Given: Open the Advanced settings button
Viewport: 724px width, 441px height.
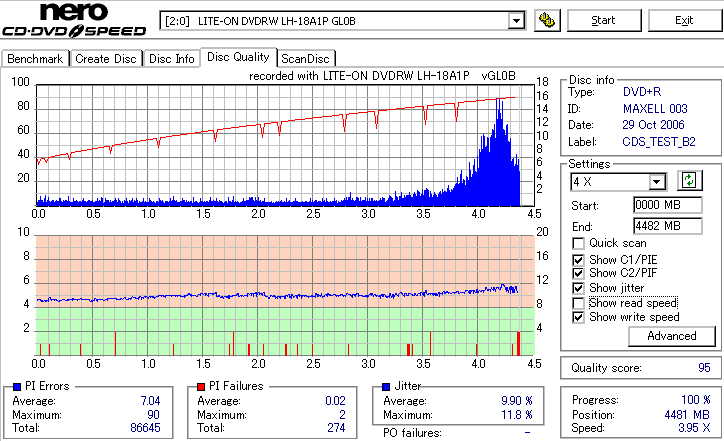Looking at the screenshot, I should tap(672, 336).
